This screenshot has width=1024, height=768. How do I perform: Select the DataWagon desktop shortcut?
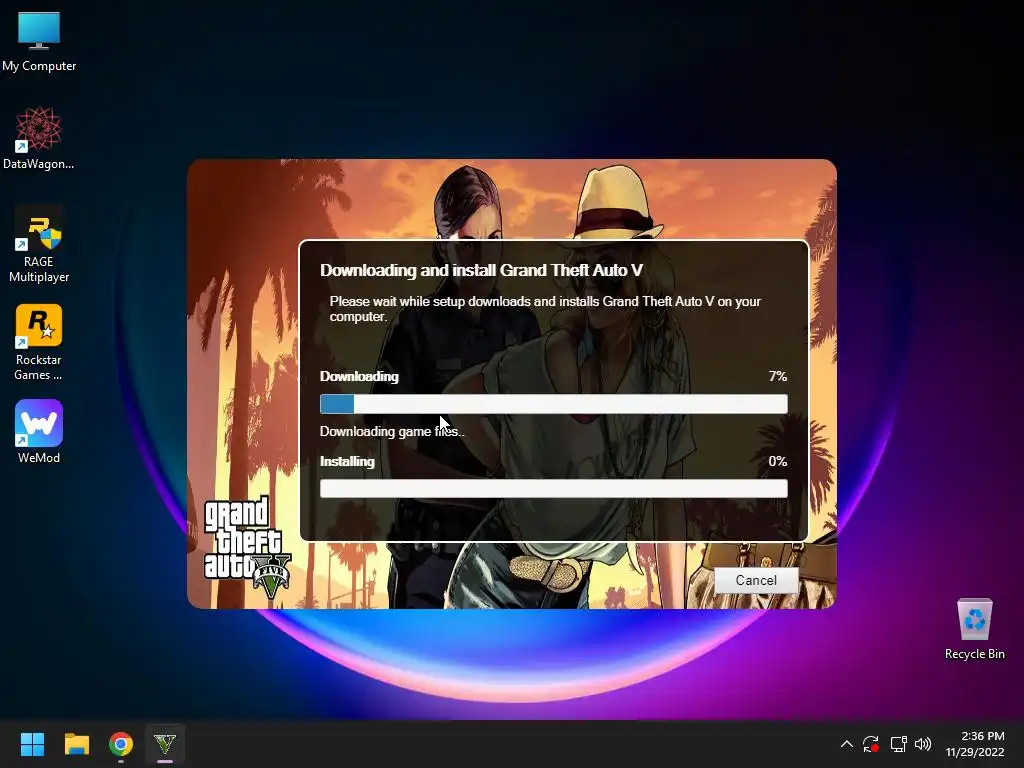39,138
